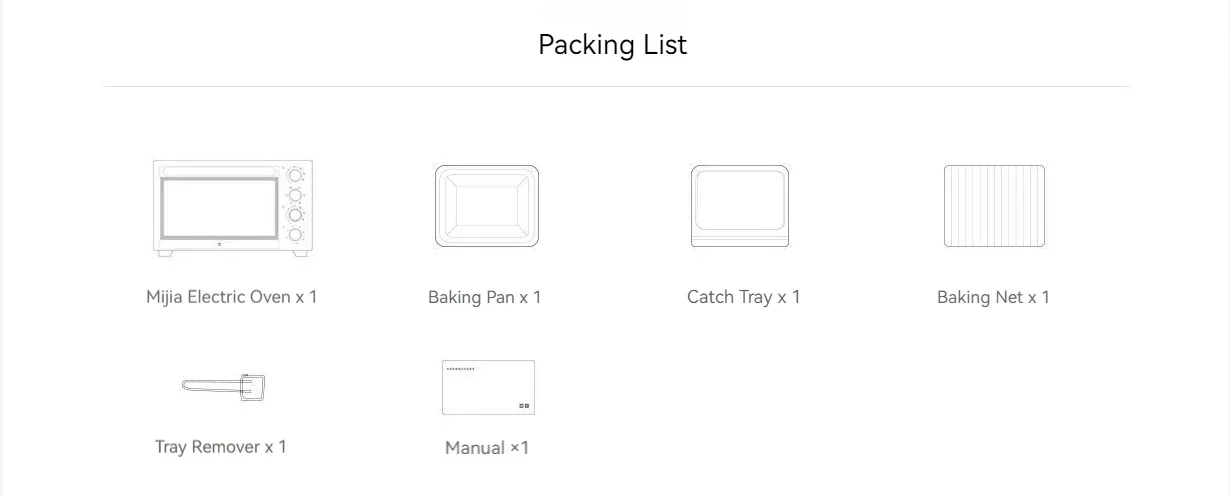Select the 'Baking Net x 1' label
Viewport: 1230px width, 496px height.
(x=993, y=297)
